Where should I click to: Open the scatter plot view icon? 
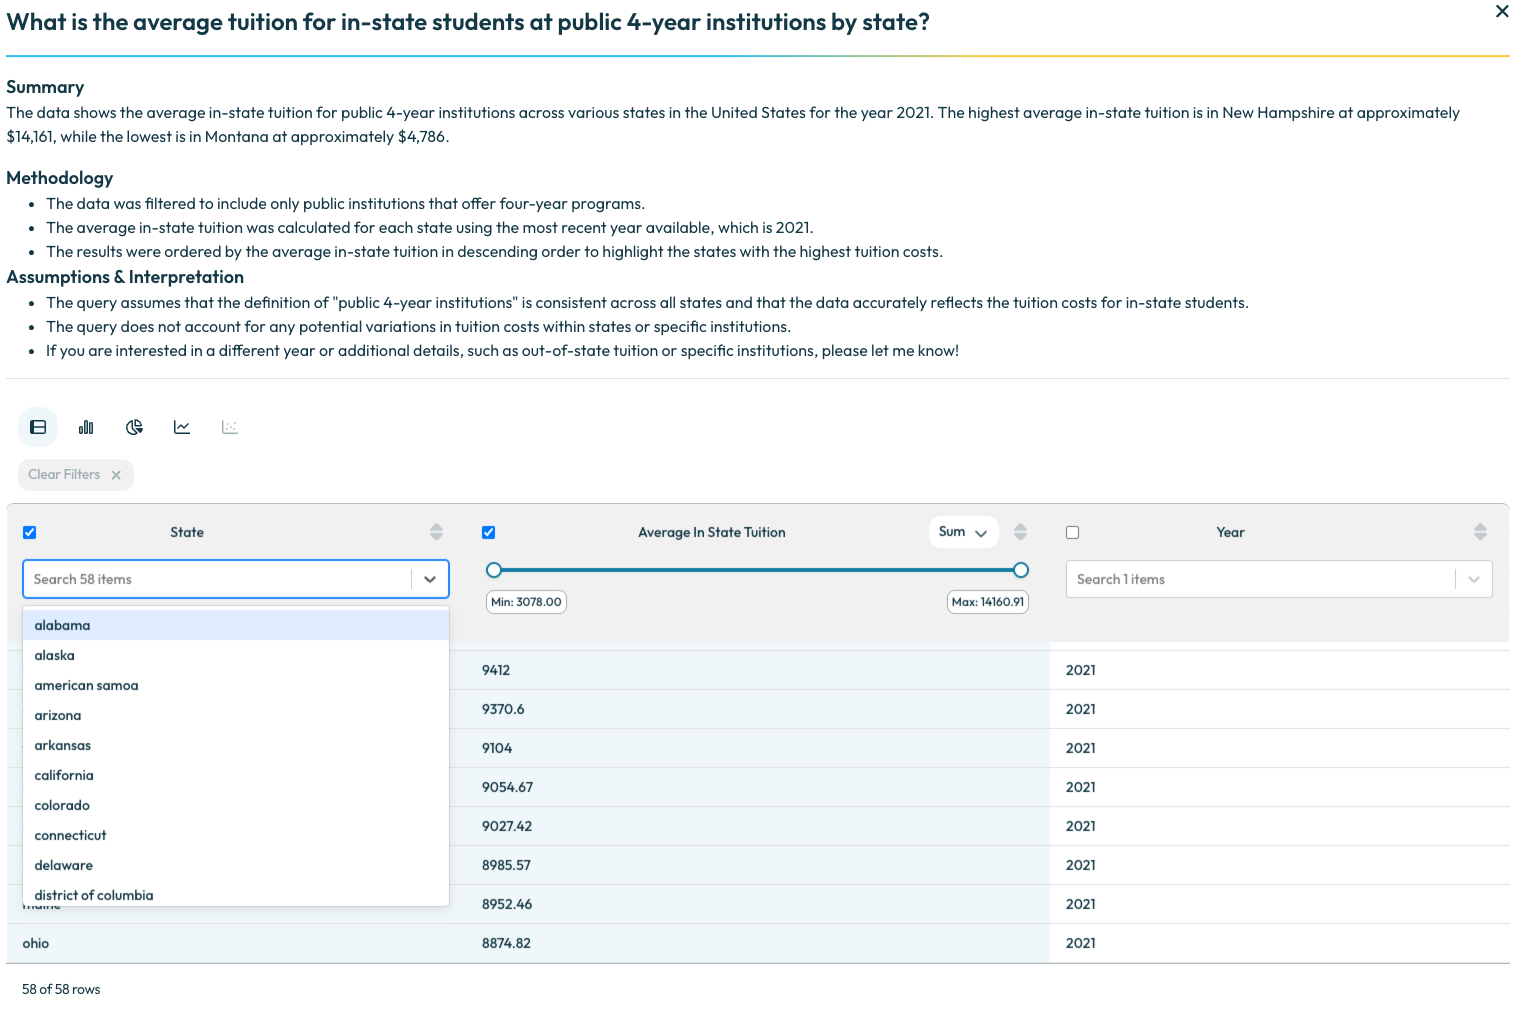coord(230,427)
